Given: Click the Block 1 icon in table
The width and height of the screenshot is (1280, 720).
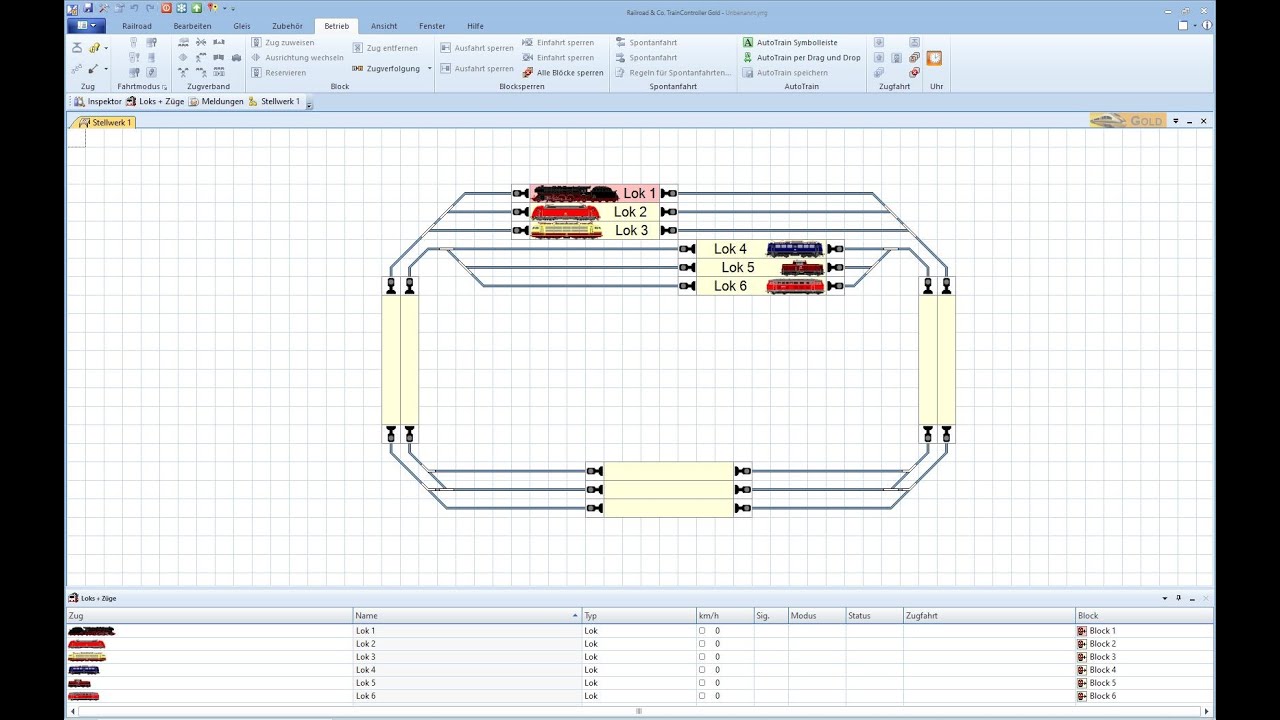Looking at the screenshot, I should click(x=1082, y=631).
